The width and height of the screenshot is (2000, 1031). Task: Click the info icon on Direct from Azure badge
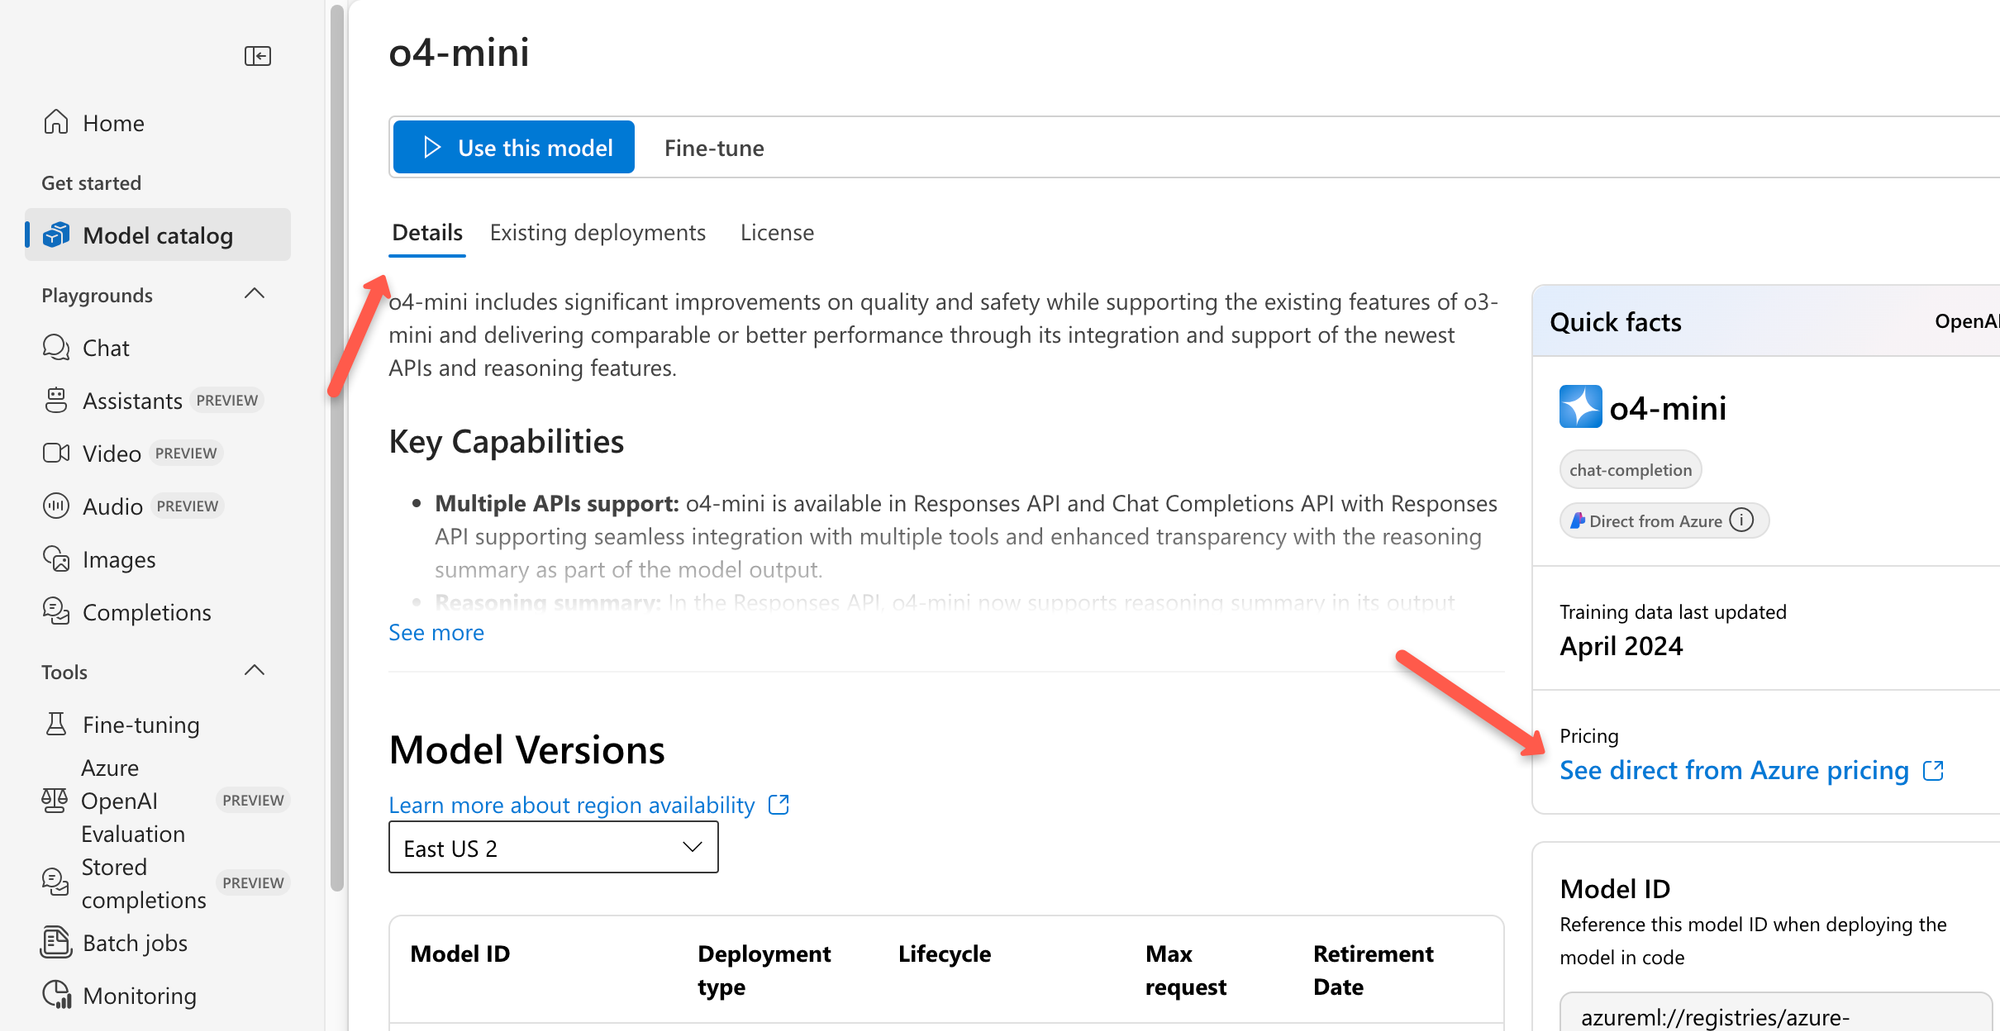[x=1742, y=520]
